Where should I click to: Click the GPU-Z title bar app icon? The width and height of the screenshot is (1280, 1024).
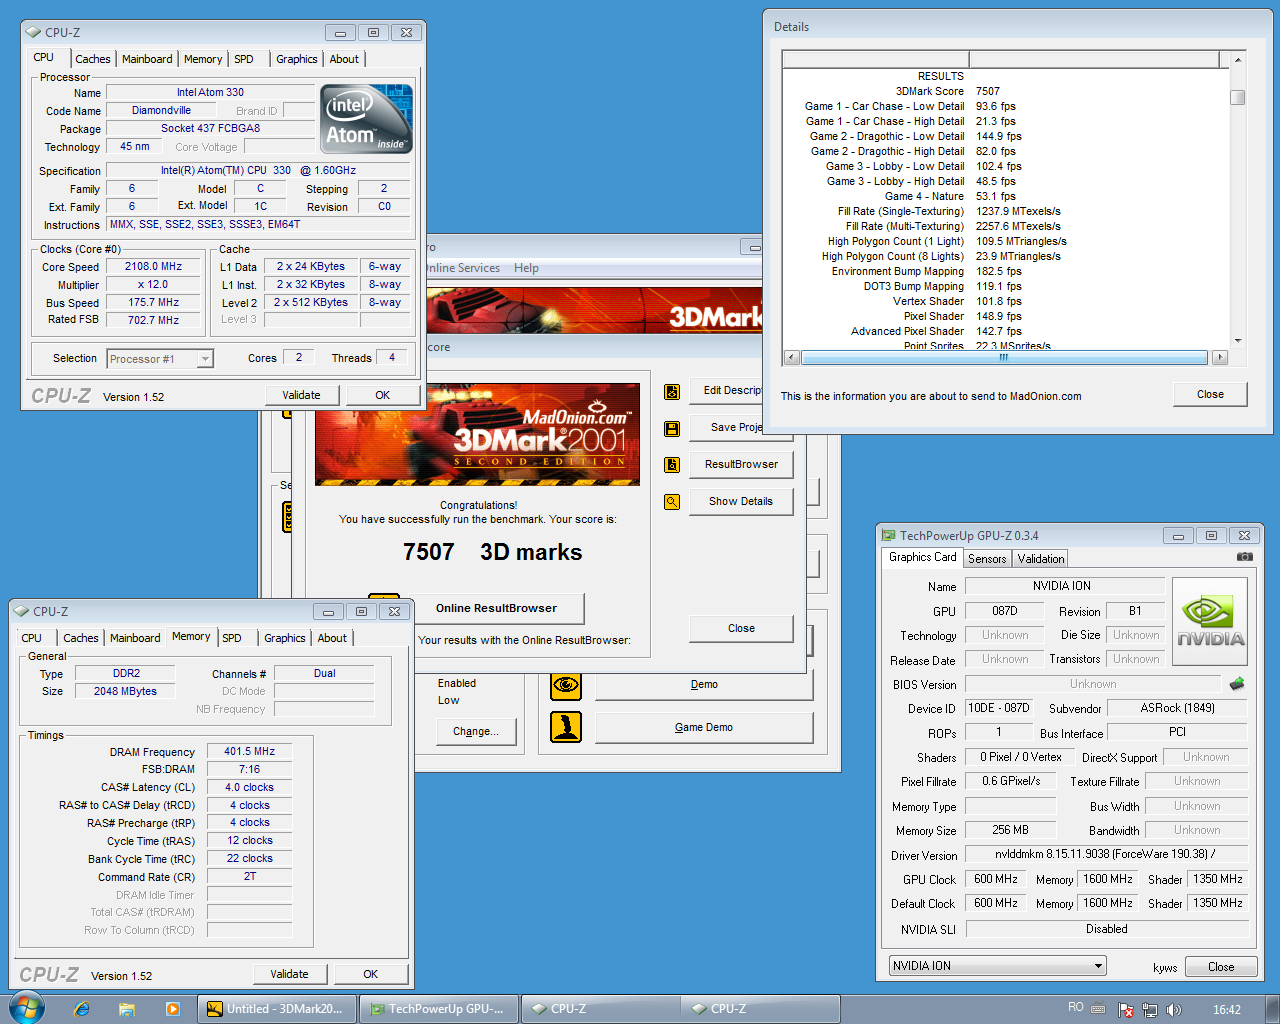tap(888, 535)
